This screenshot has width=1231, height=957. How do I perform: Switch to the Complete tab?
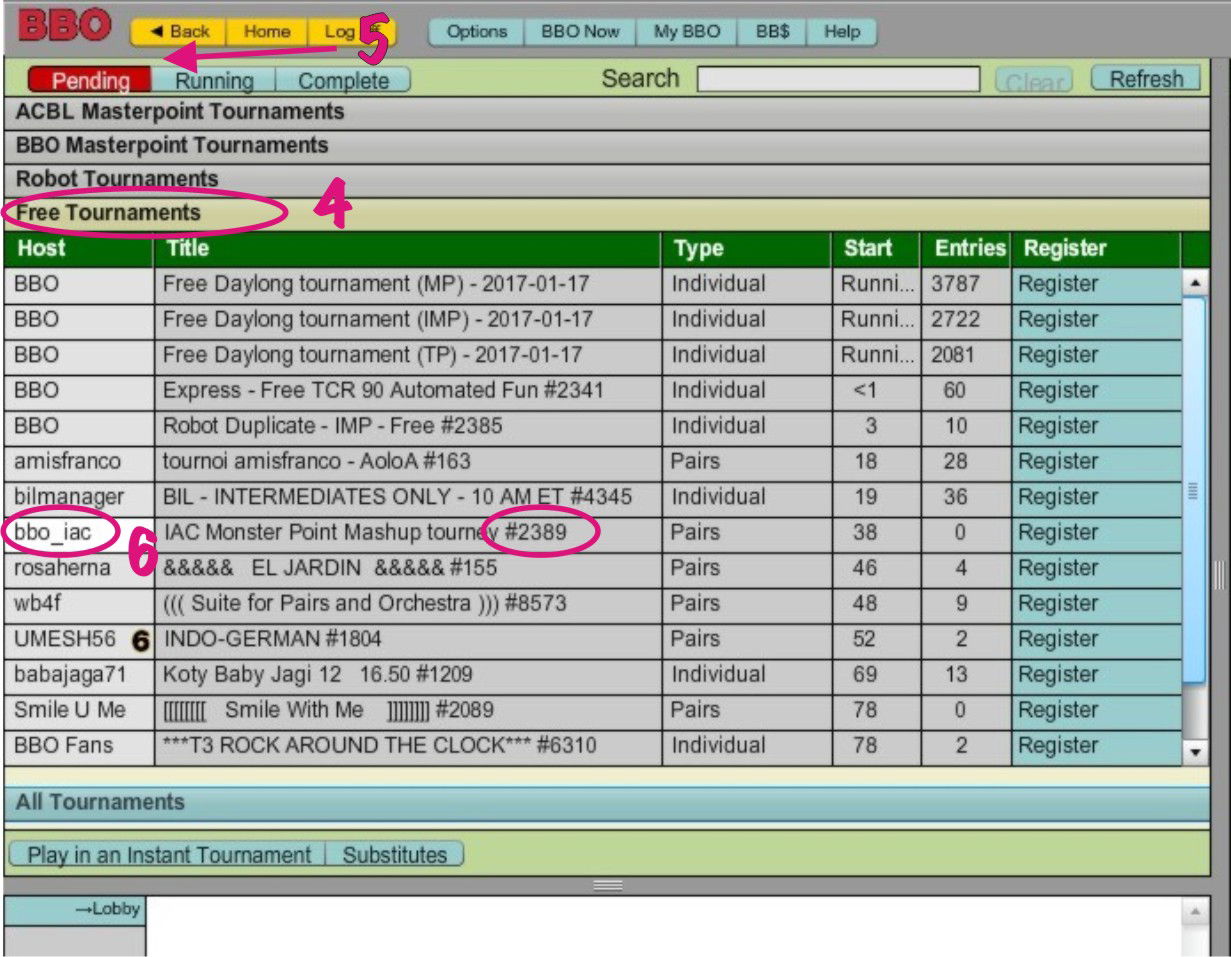click(343, 81)
